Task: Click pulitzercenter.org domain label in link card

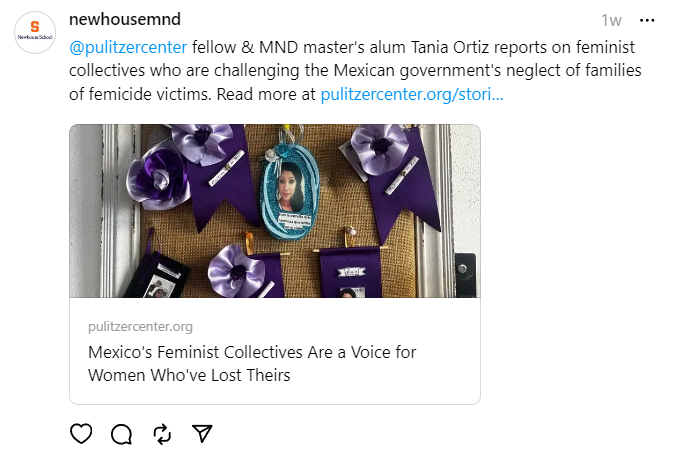Action: [140, 326]
